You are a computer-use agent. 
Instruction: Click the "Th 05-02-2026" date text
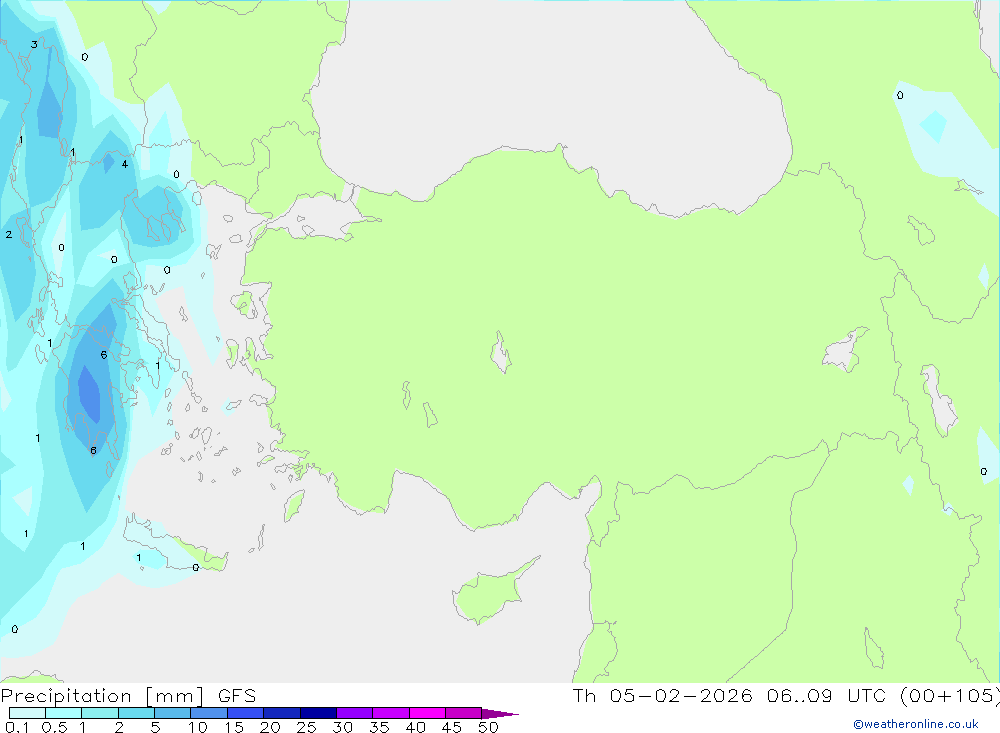(x=663, y=695)
